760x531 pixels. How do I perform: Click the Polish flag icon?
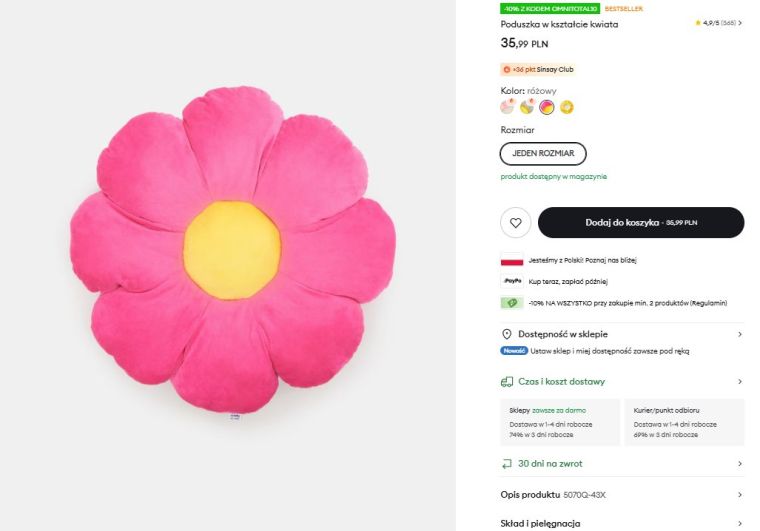point(512,260)
